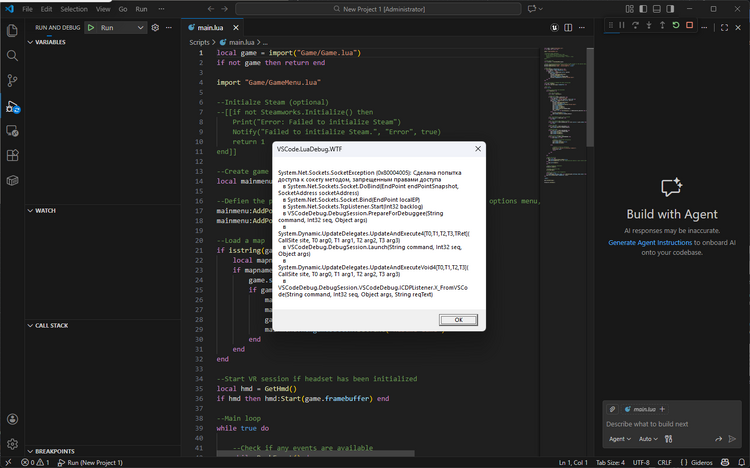The image size is (750, 468).
Task: Open launch.json via the debug gear icon
Action: pyautogui.click(x=155, y=28)
